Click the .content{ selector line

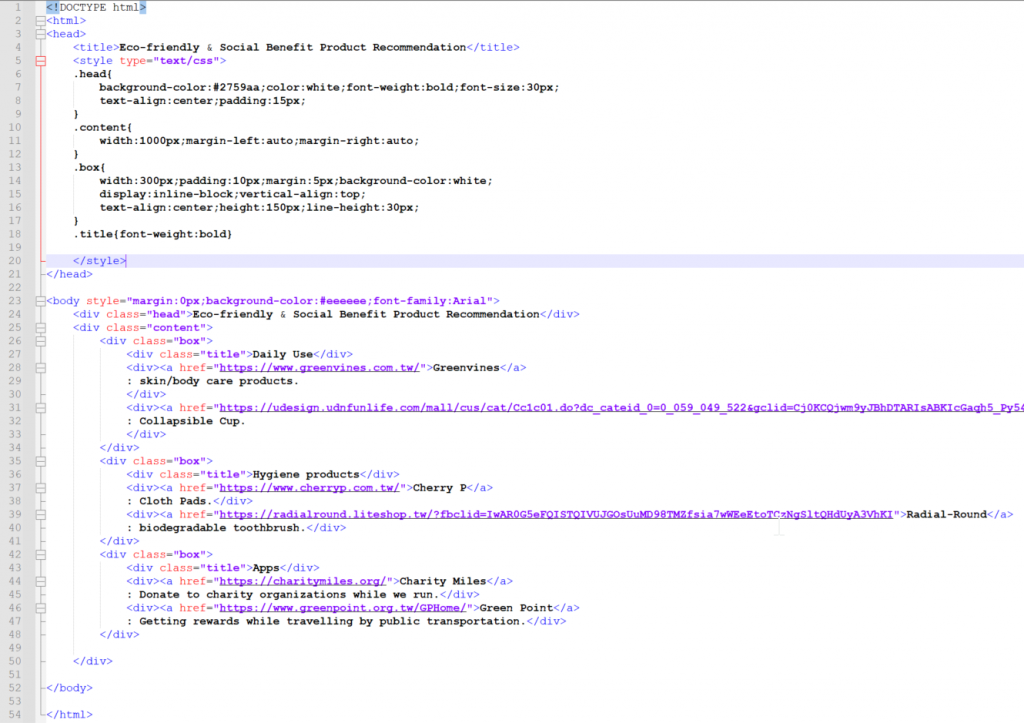point(103,127)
